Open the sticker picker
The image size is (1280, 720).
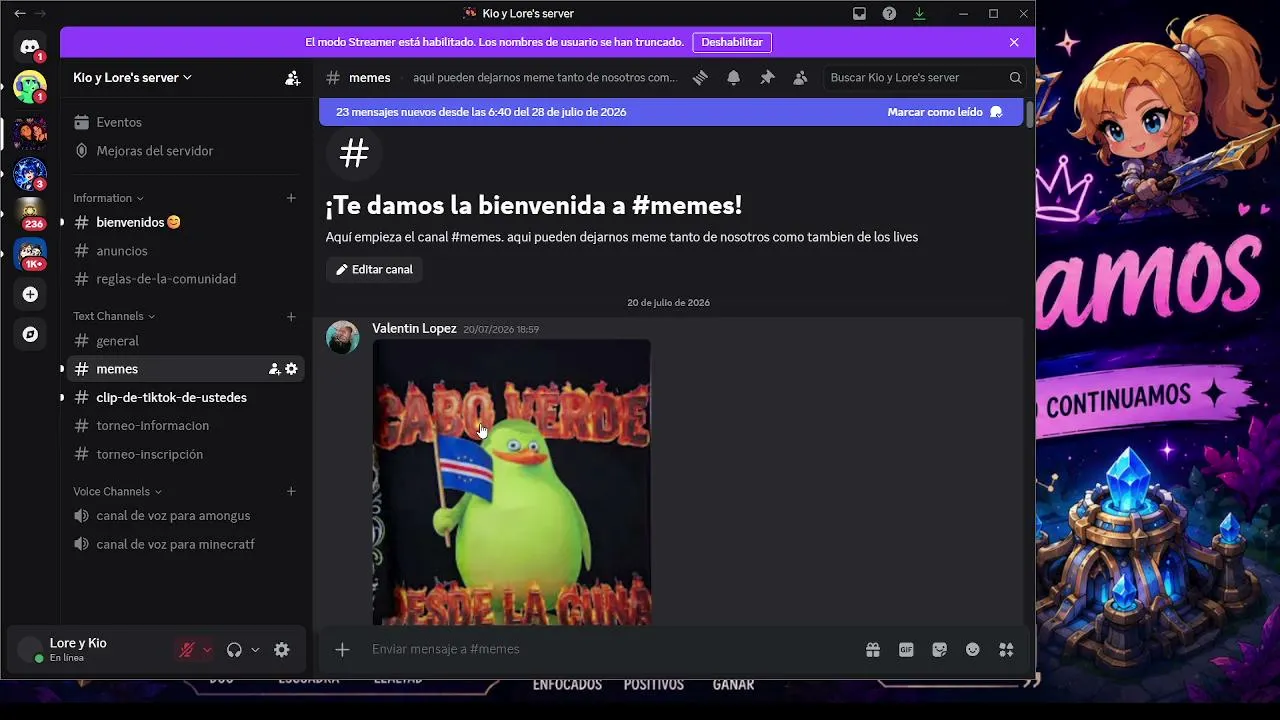click(x=939, y=650)
